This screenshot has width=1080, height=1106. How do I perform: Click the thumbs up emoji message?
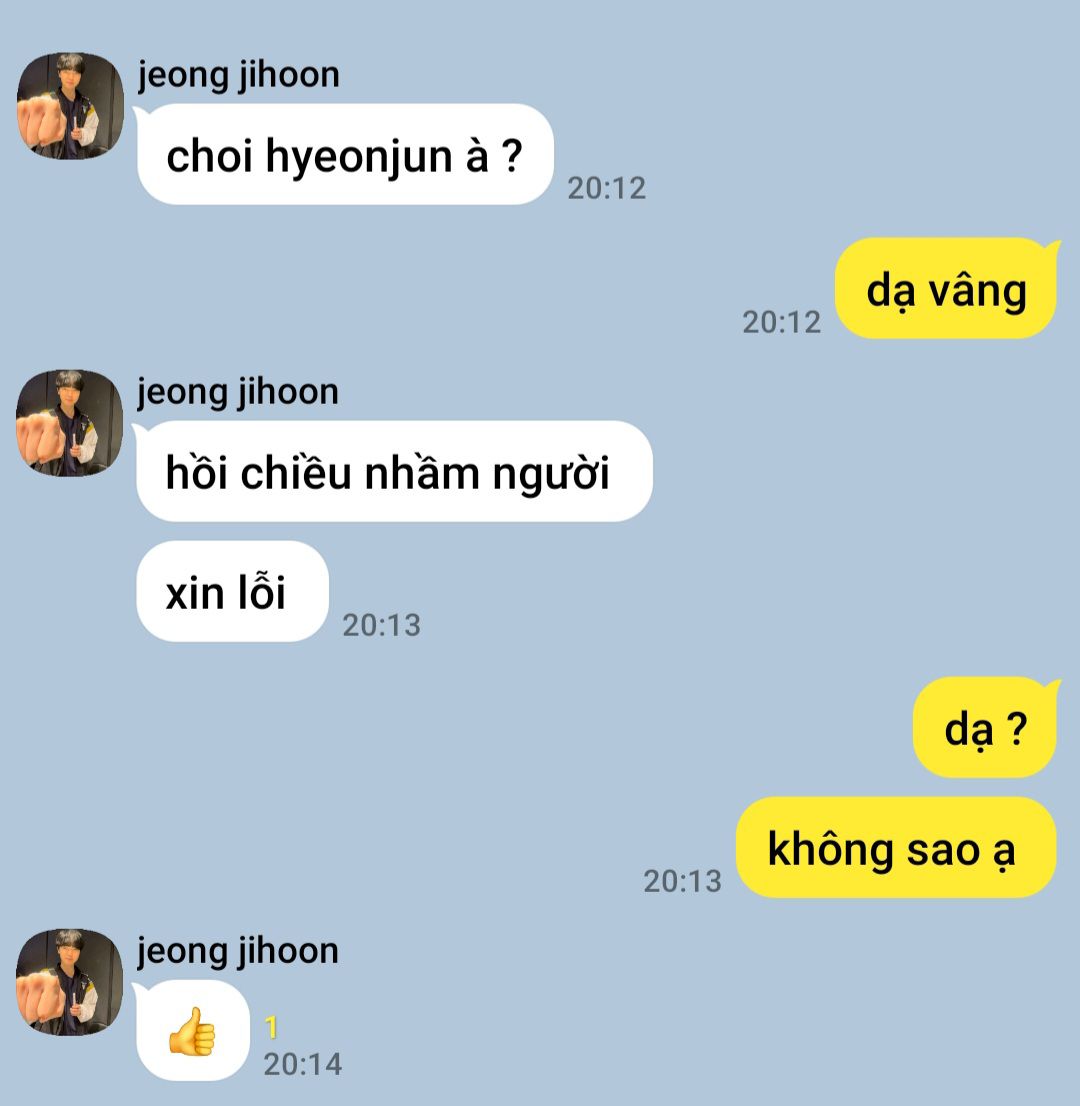193,1031
